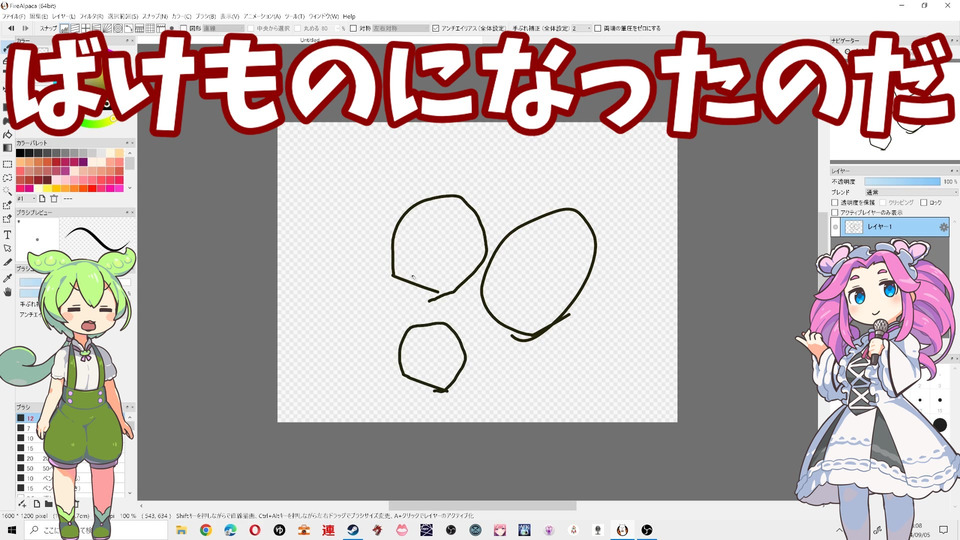
Task: Select the Gradient tool
Action: click(x=7, y=148)
